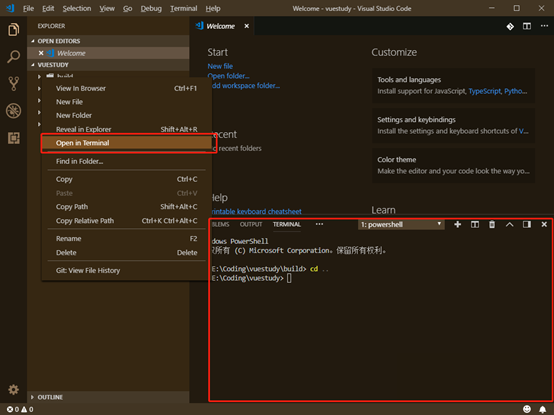Kill the terminal with trash icon
Image resolution: width=554 pixels, height=415 pixels.
492,224
